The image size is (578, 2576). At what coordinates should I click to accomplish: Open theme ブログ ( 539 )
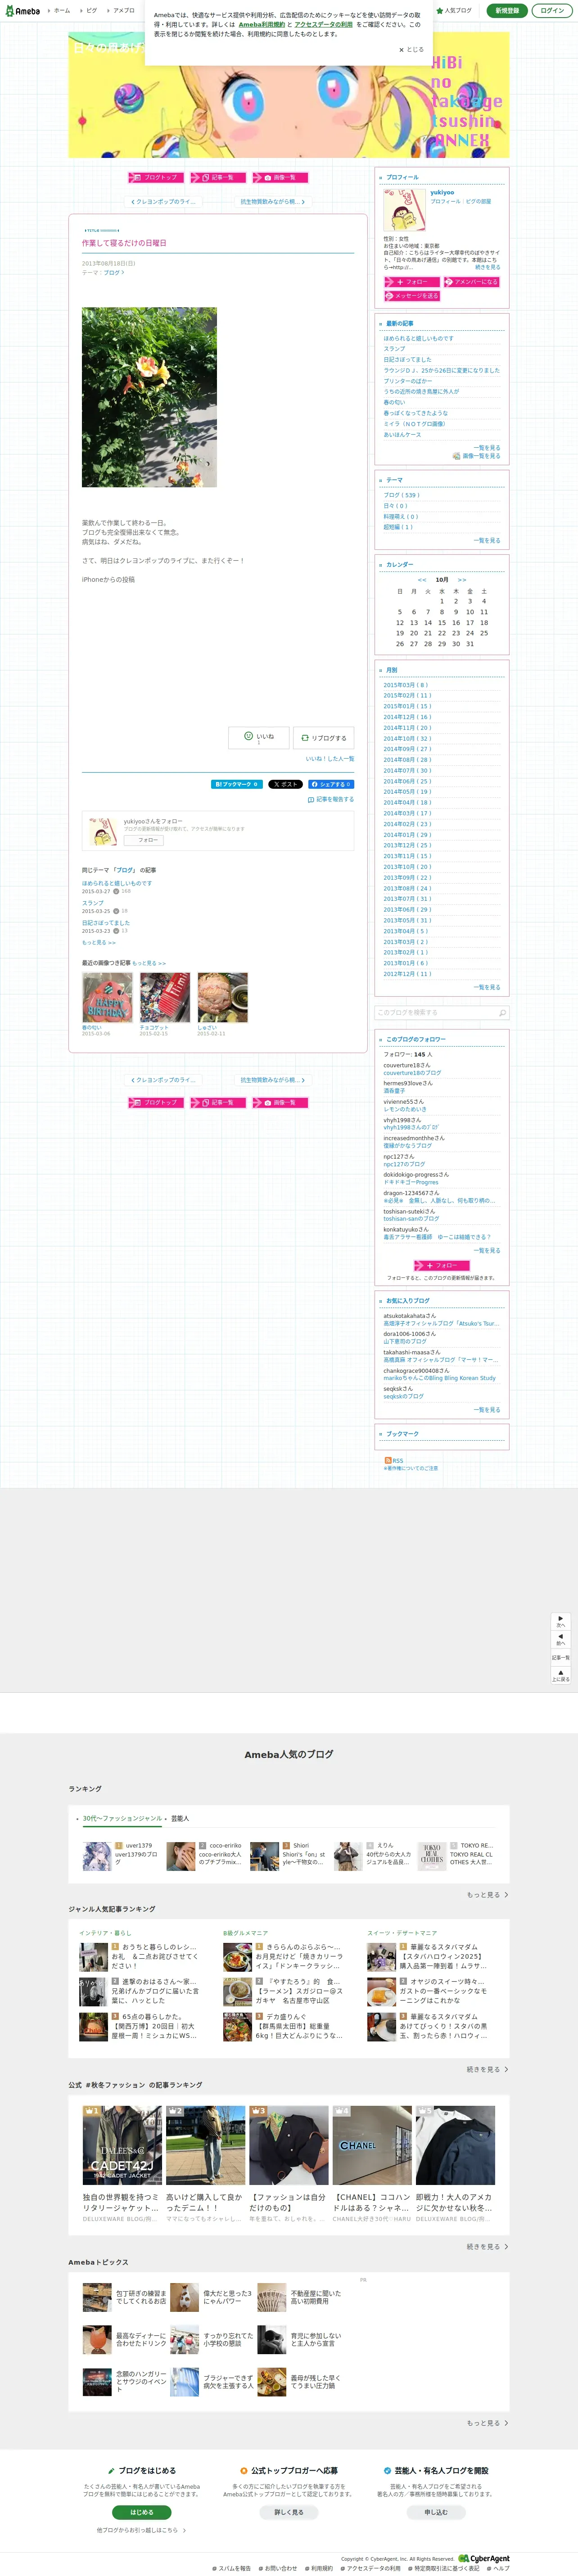click(x=401, y=495)
